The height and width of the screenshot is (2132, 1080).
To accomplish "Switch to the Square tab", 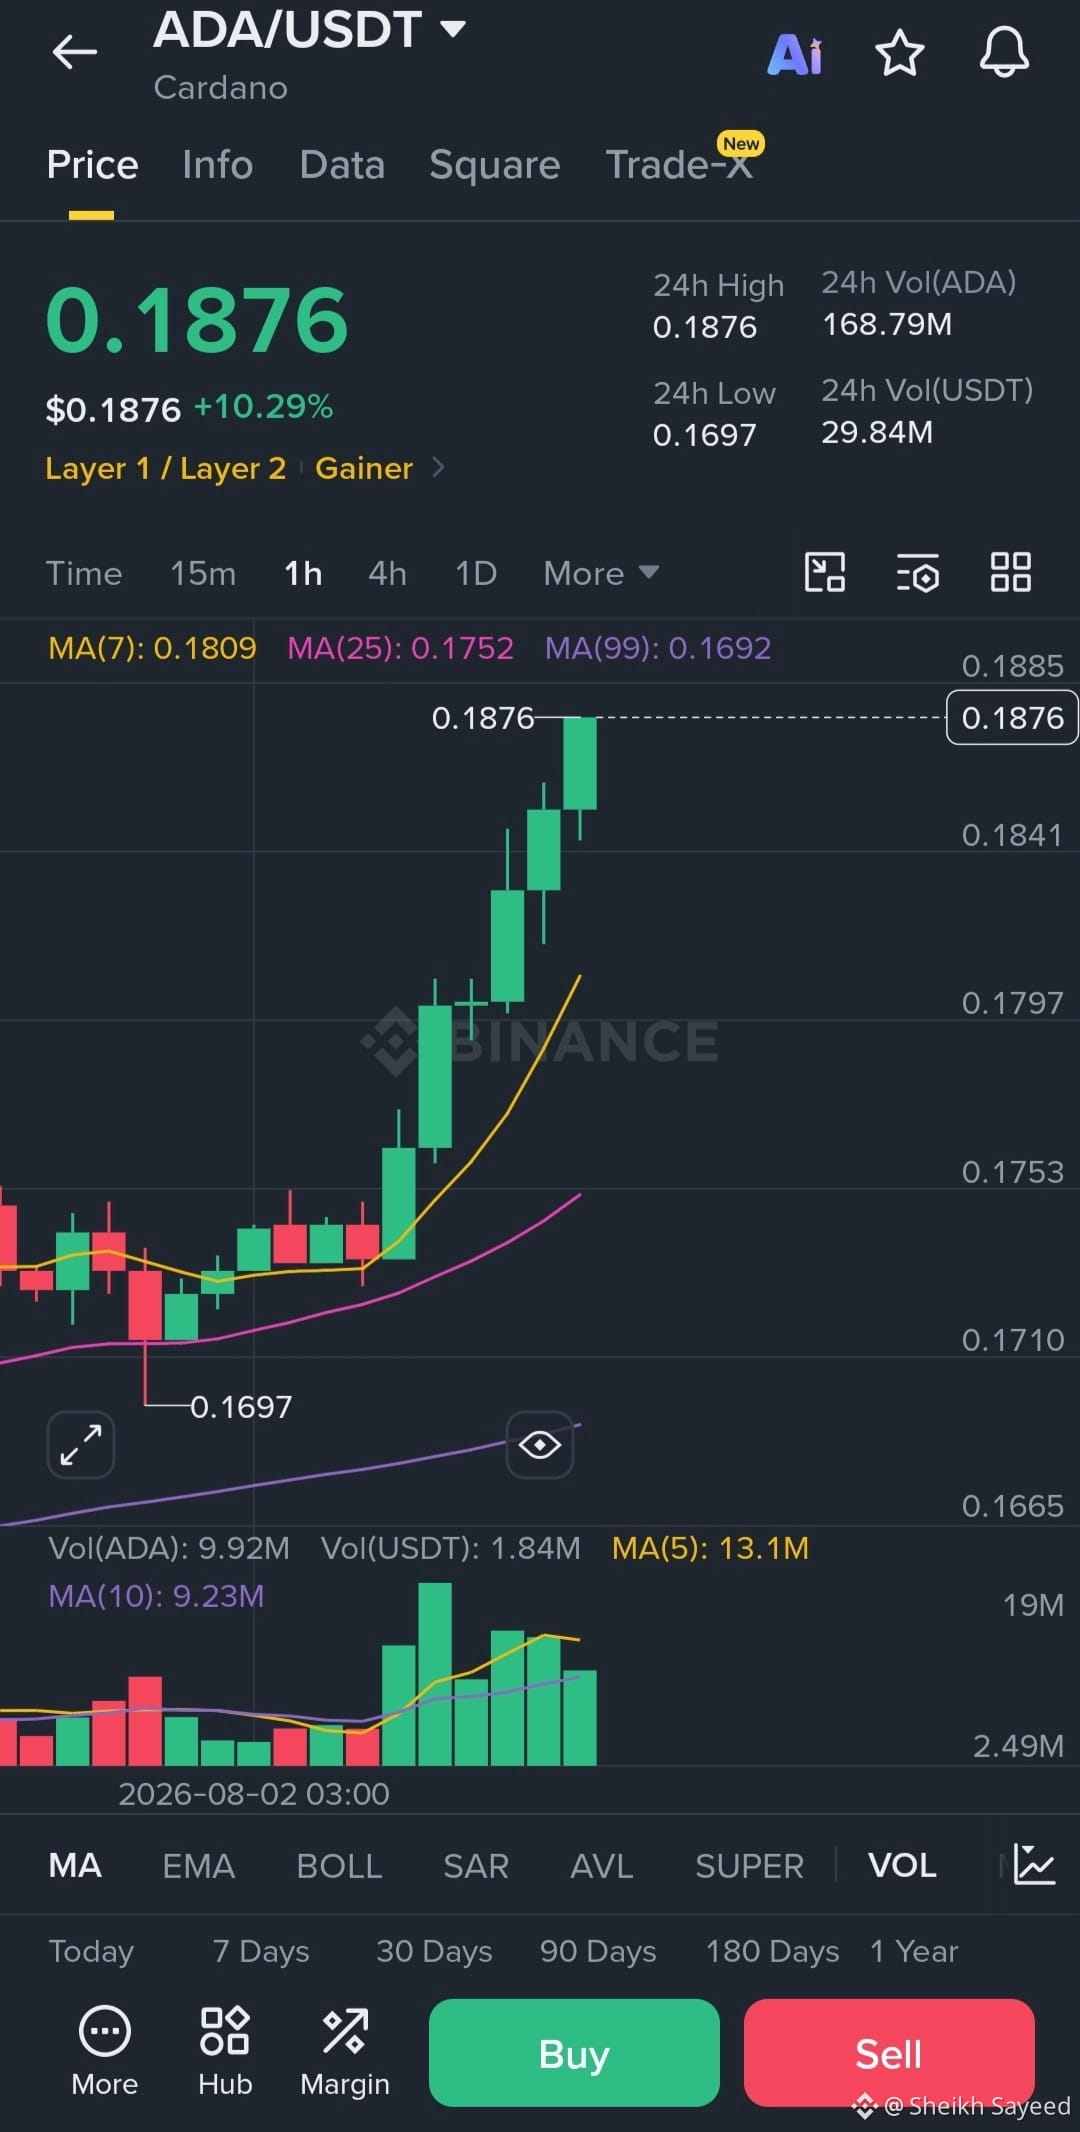I will 494,165.
